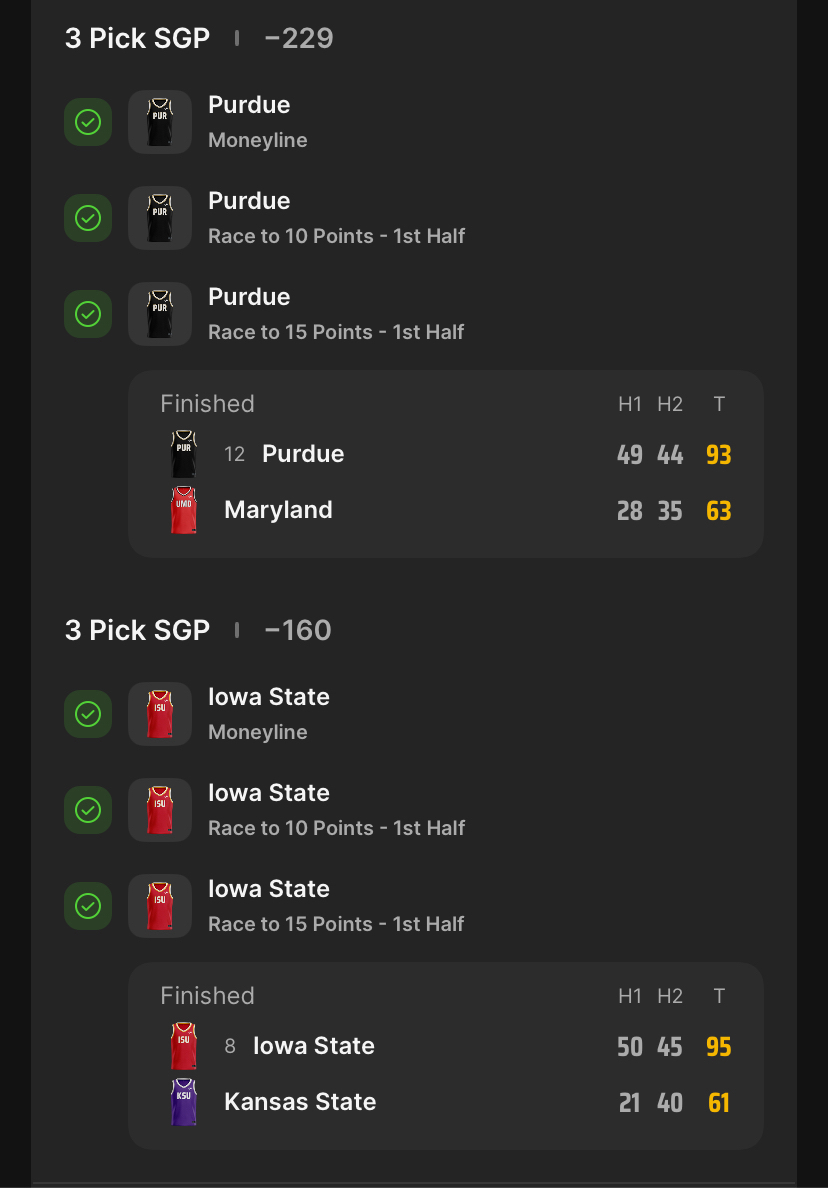Click Purdue jersey icon for Race to 10
Viewport: 828px width, 1188px height.
pos(160,218)
